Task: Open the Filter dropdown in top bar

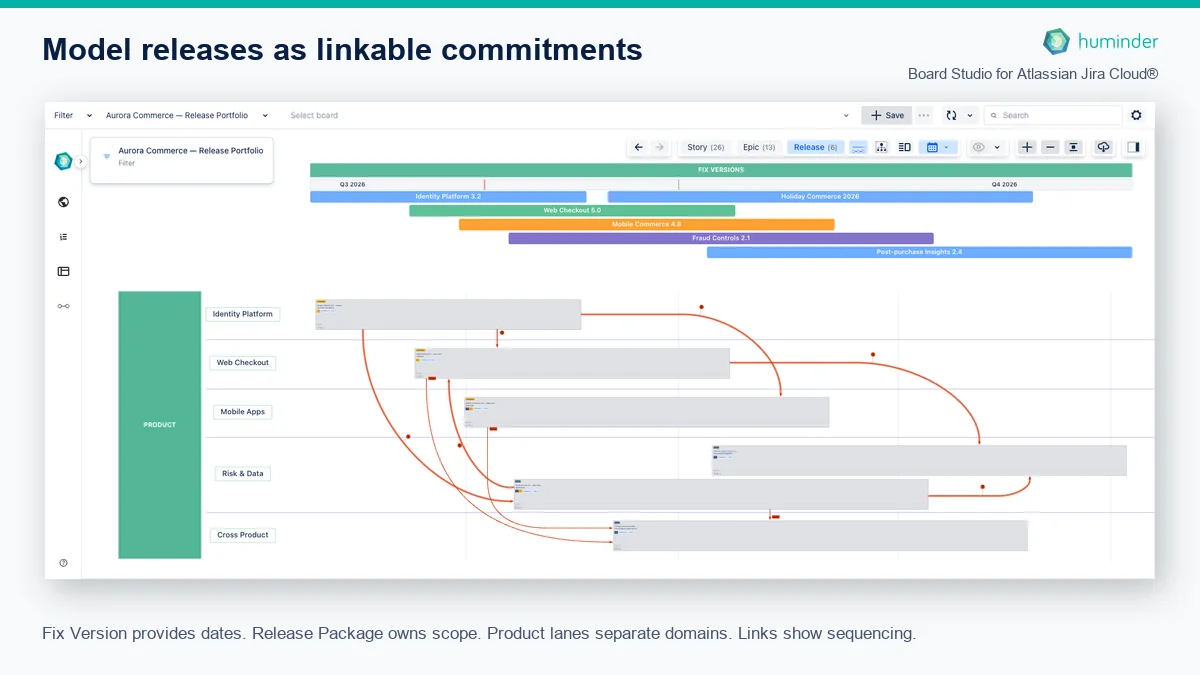Action: [x=73, y=115]
